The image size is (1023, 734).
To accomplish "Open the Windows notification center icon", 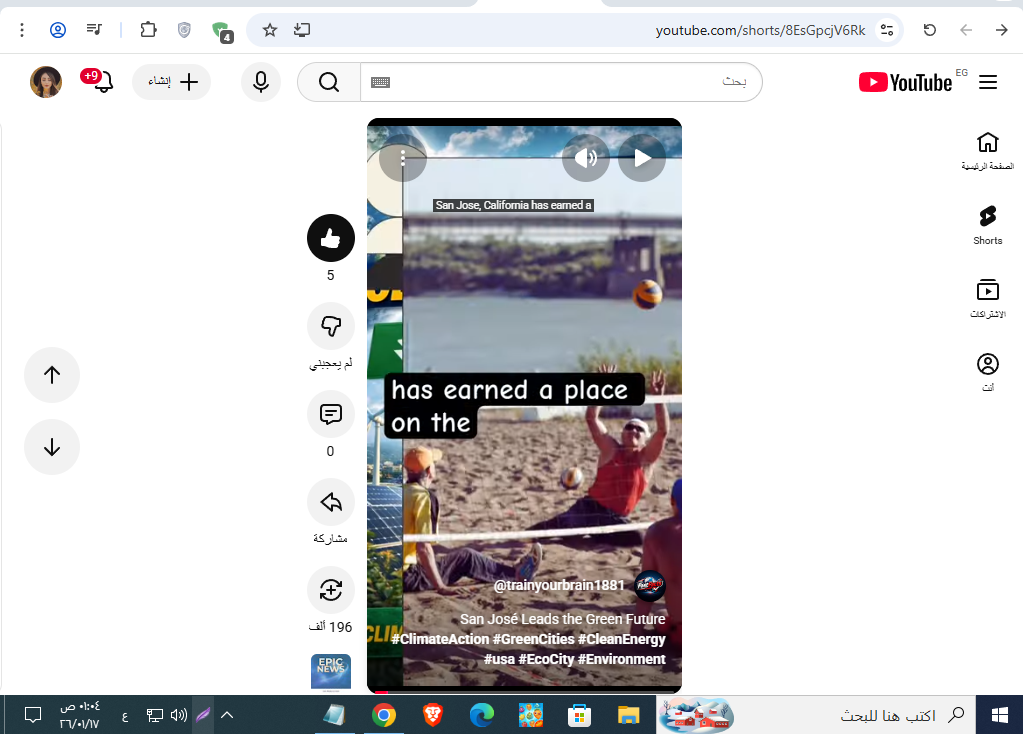I will (x=33, y=715).
